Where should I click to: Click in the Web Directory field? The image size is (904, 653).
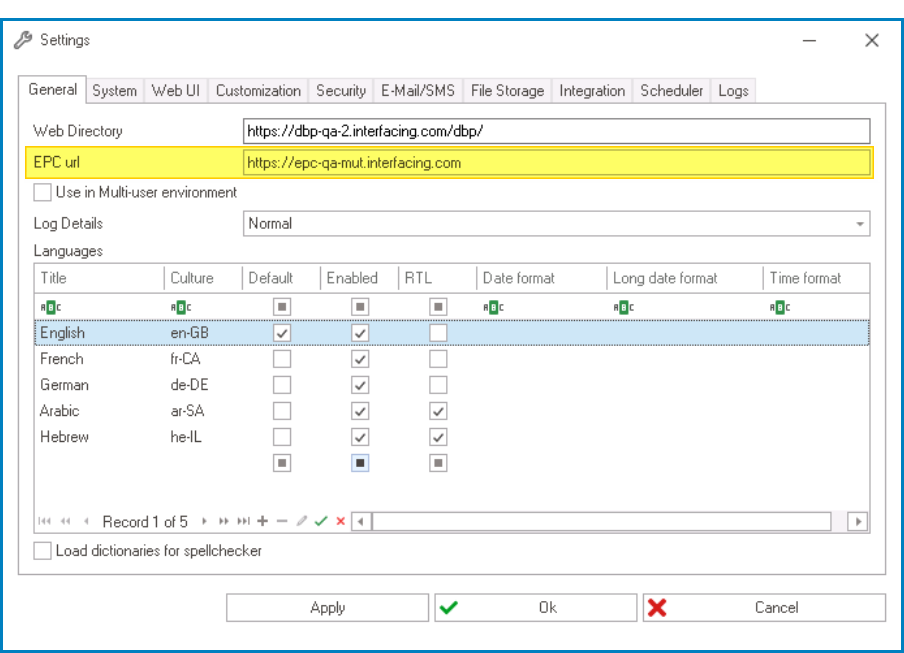click(x=556, y=131)
